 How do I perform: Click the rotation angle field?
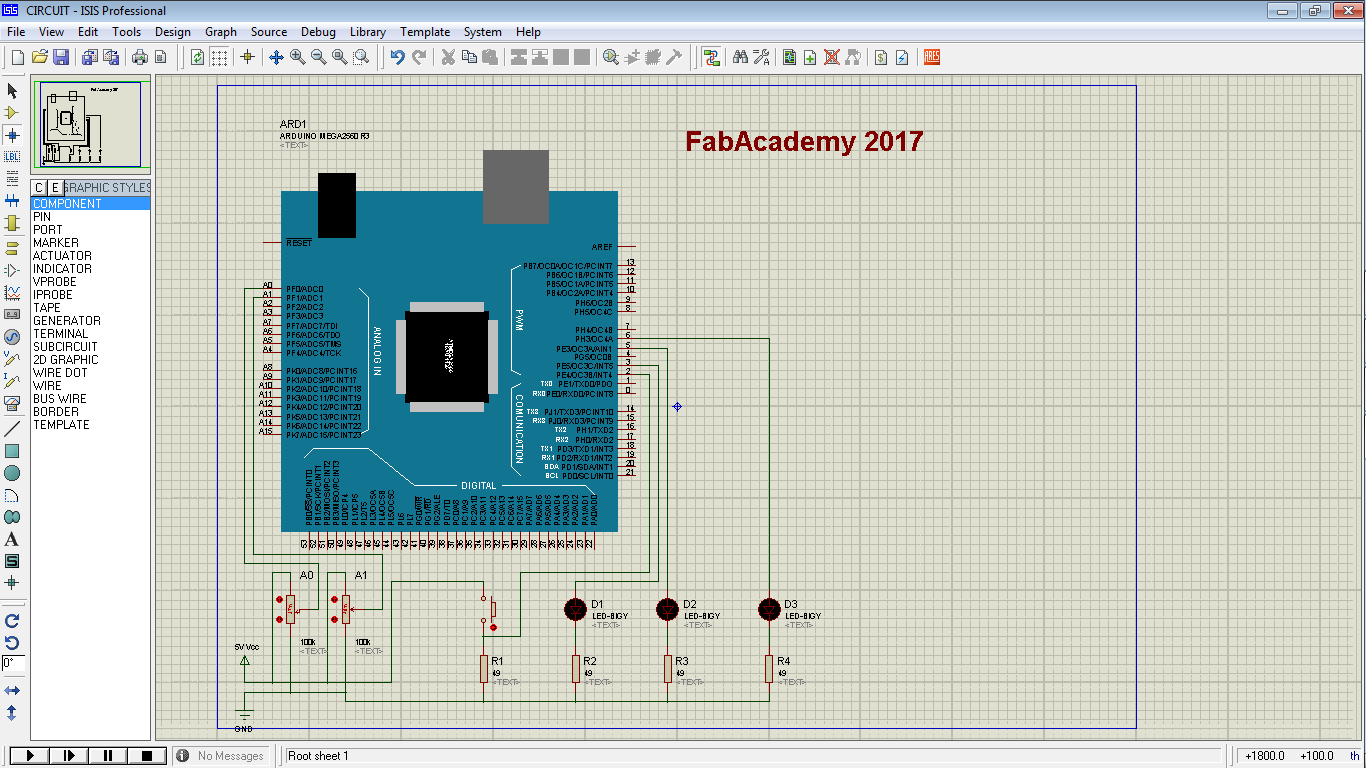(13, 663)
